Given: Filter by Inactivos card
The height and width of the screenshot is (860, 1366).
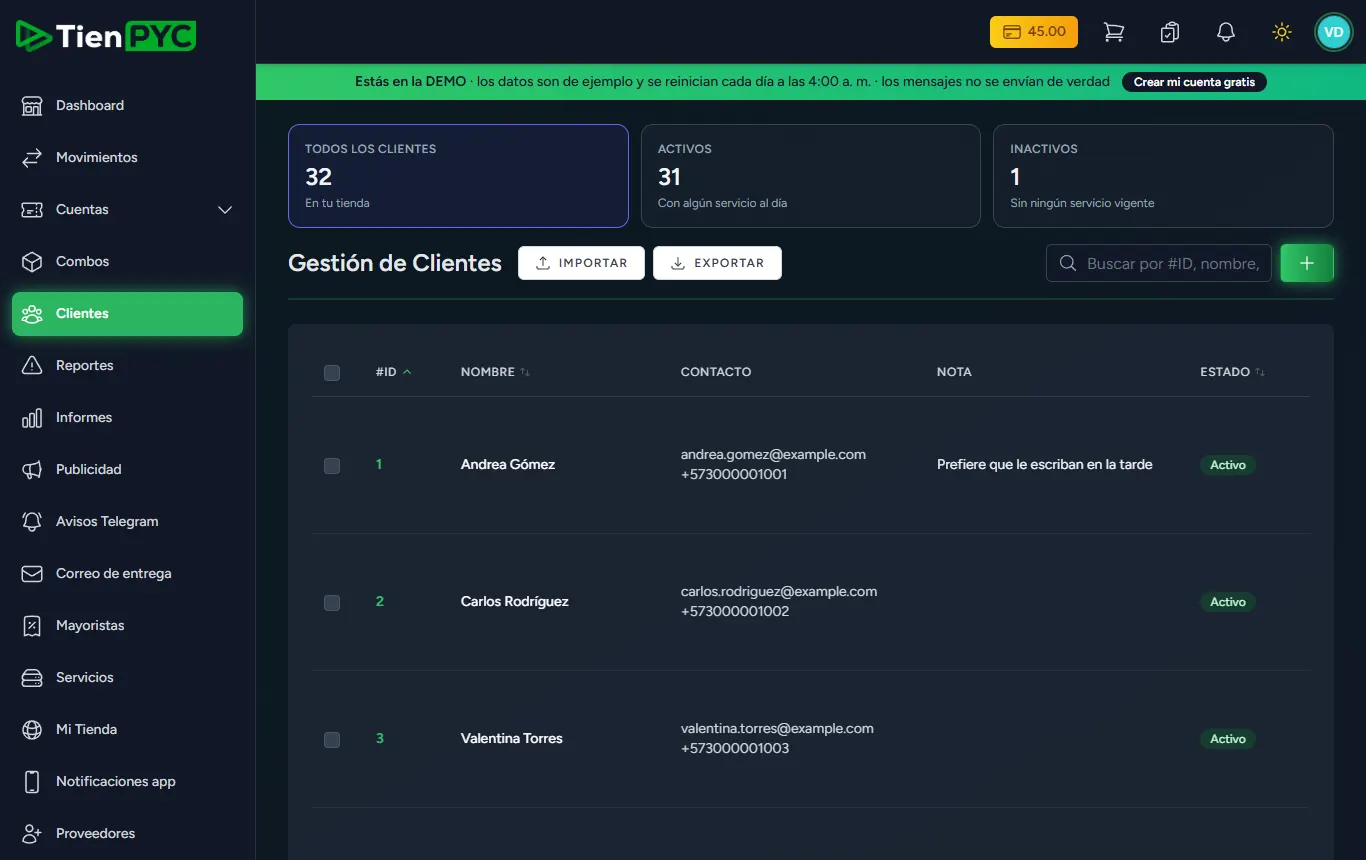Looking at the screenshot, I should click(1163, 176).
